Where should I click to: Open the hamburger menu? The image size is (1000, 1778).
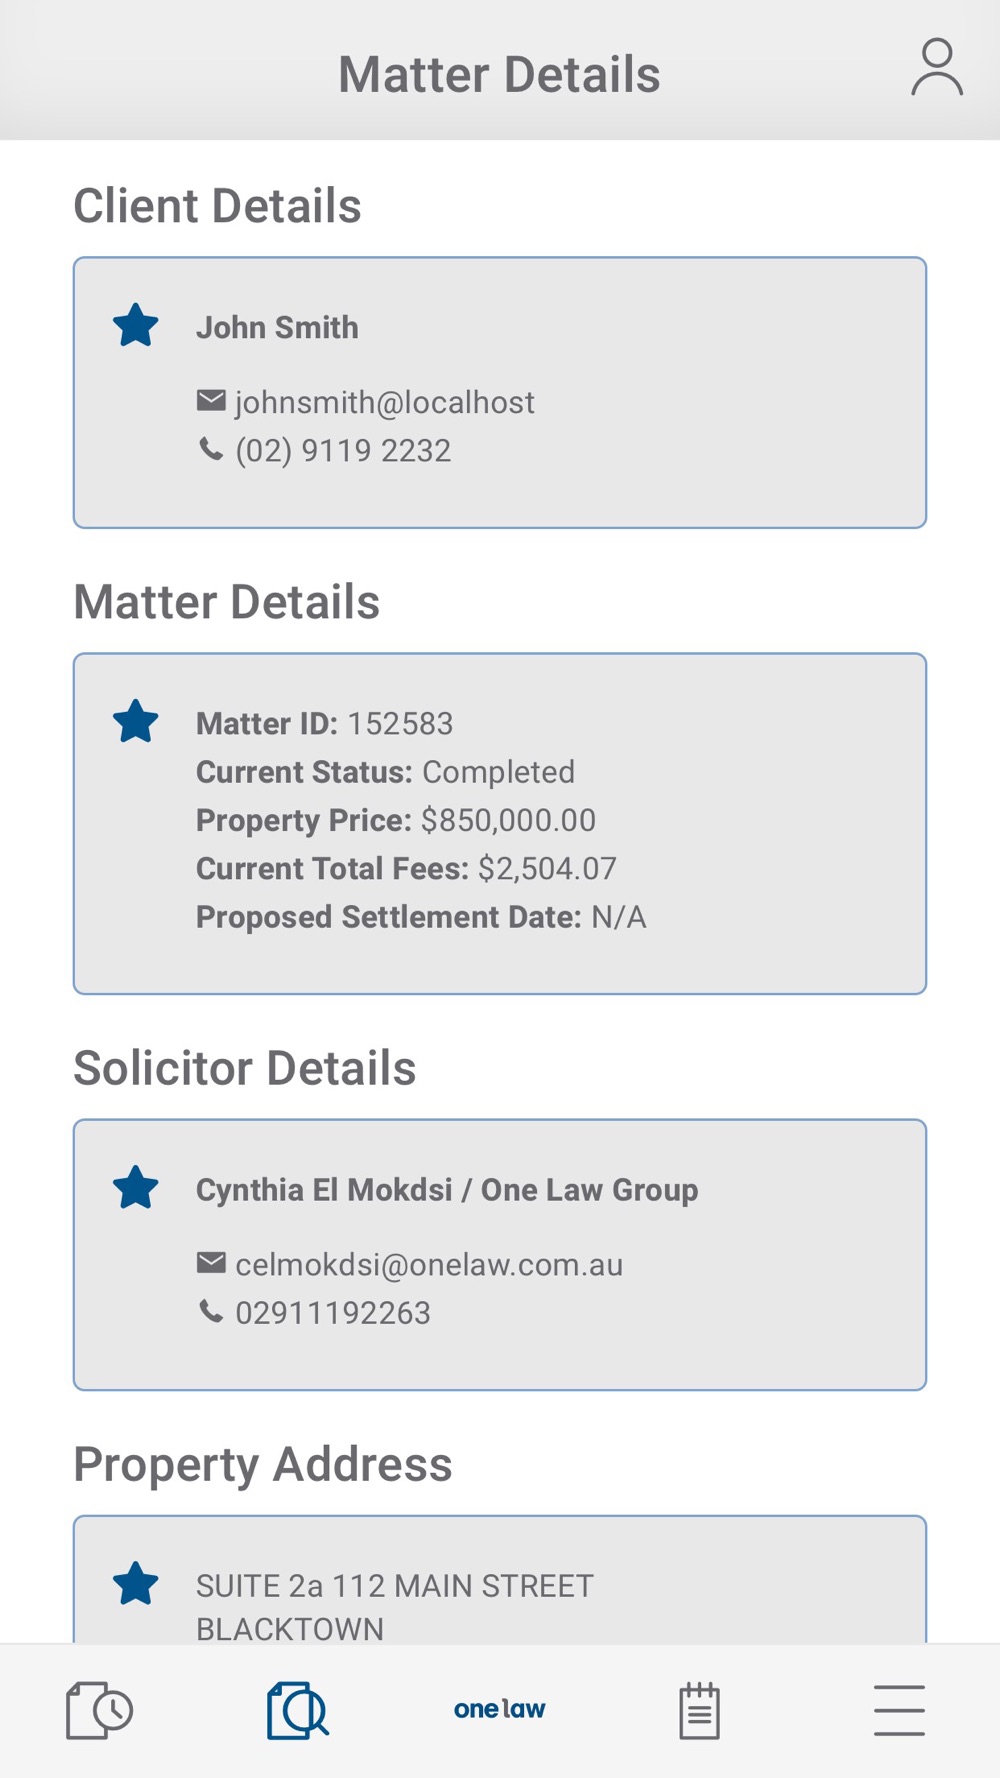click(x=899, y=1710)
